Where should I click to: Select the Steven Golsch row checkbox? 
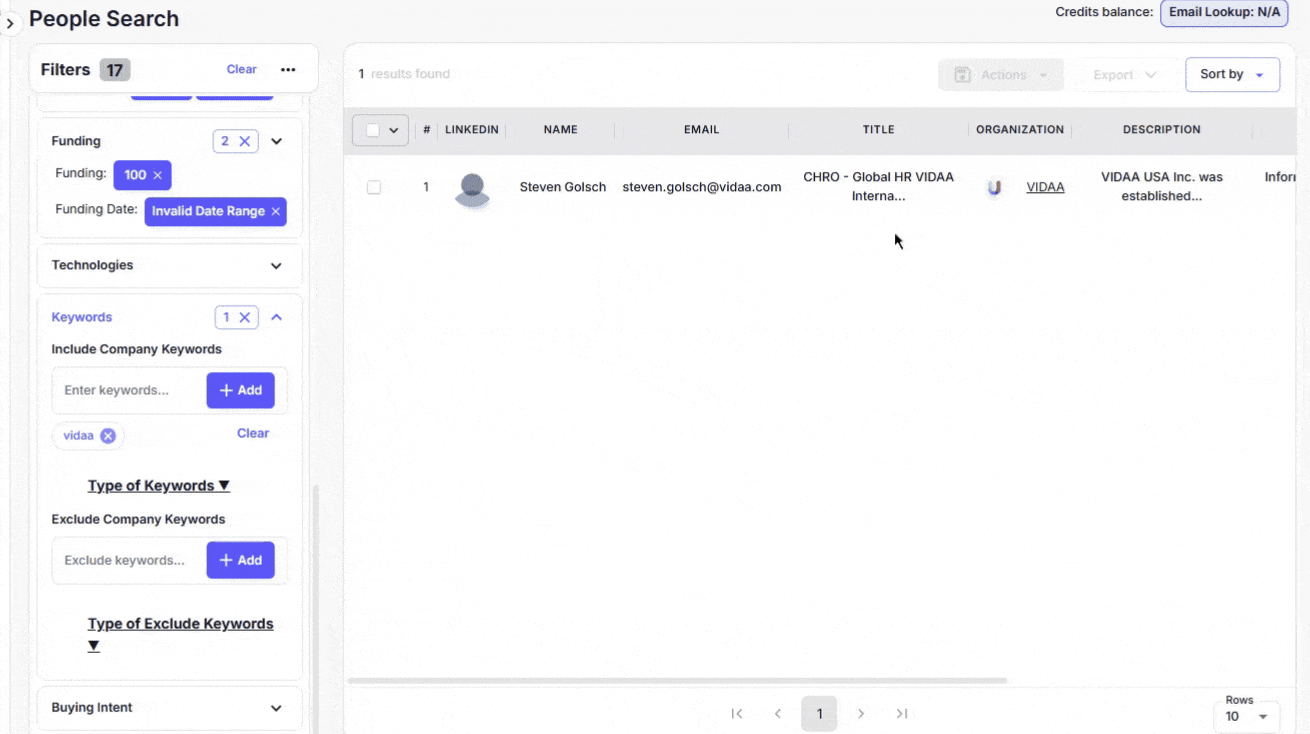pyautogui.click(x=374, y=188)
